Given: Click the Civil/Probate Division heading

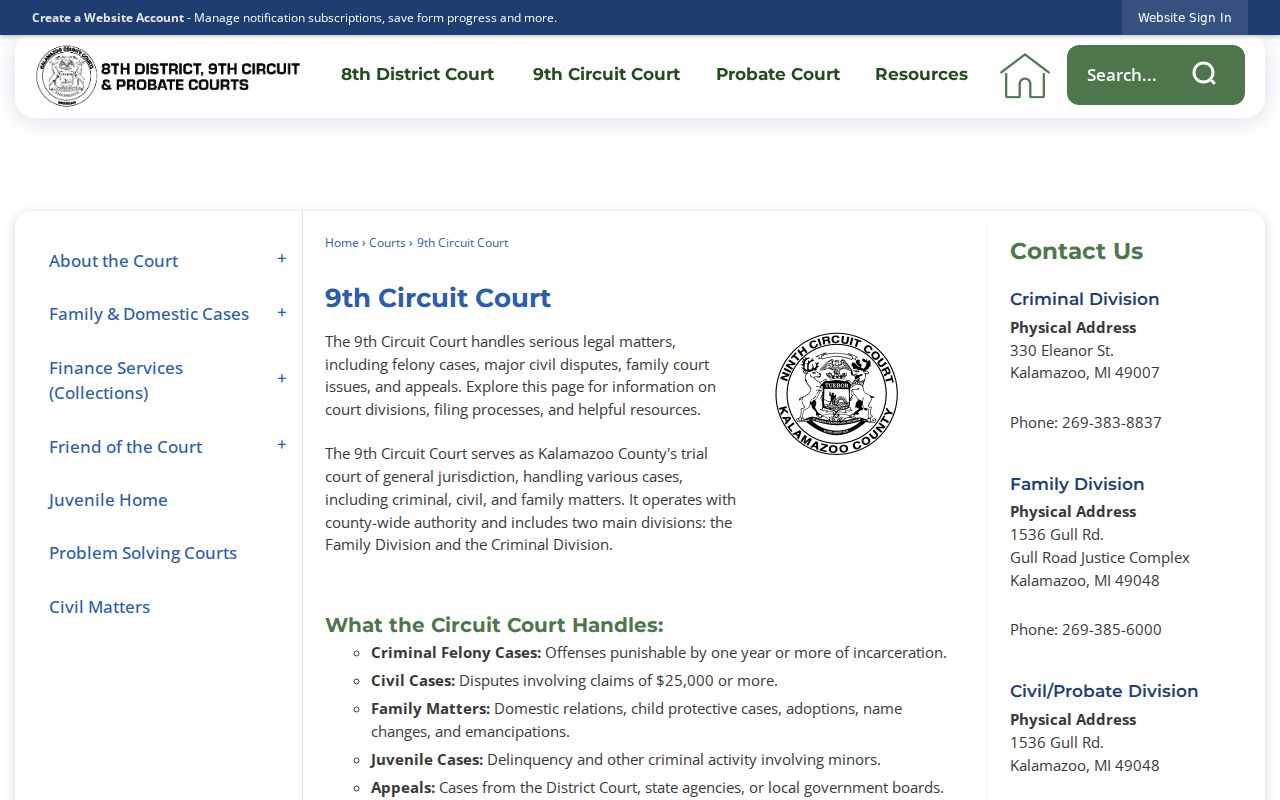Looking at the screenshot, I should (1104, 691).
